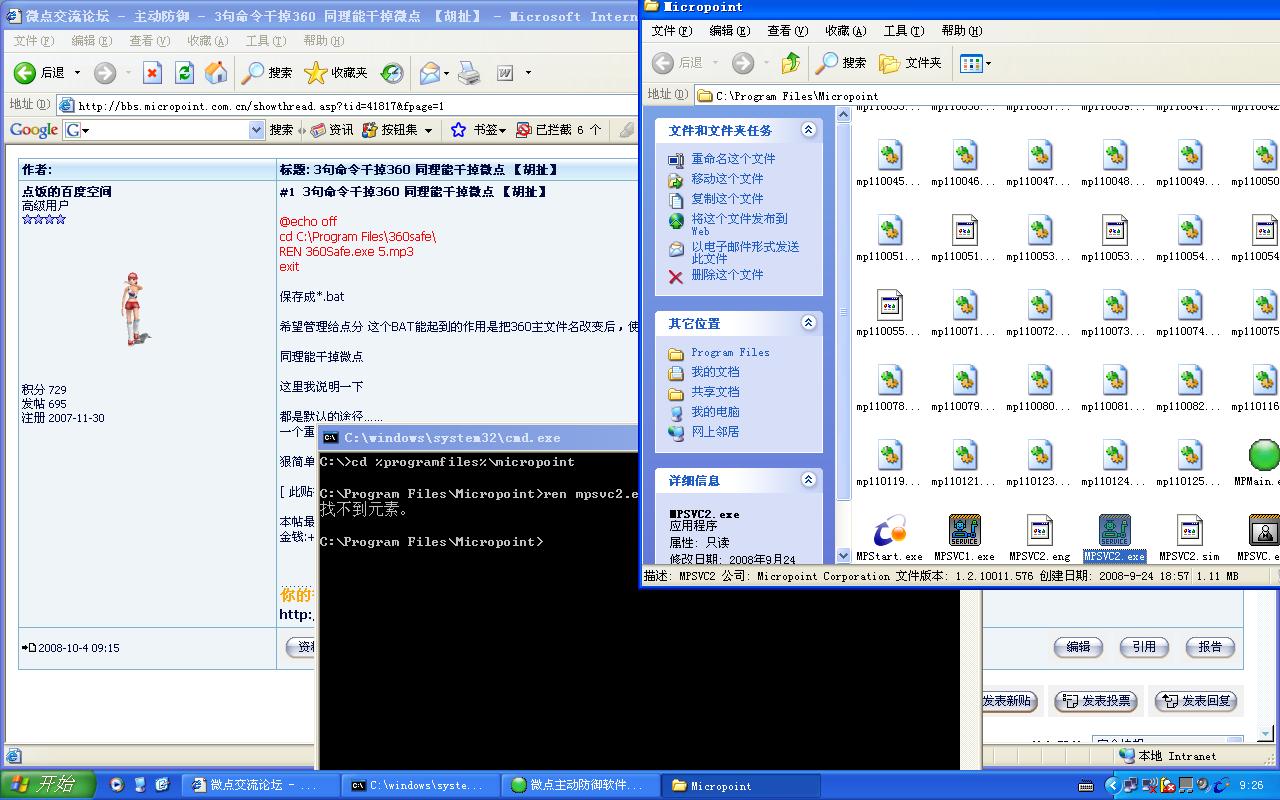The image size is (1280, 800).
Task: Click 移动这个文件 task link
Action: point(727,178)
